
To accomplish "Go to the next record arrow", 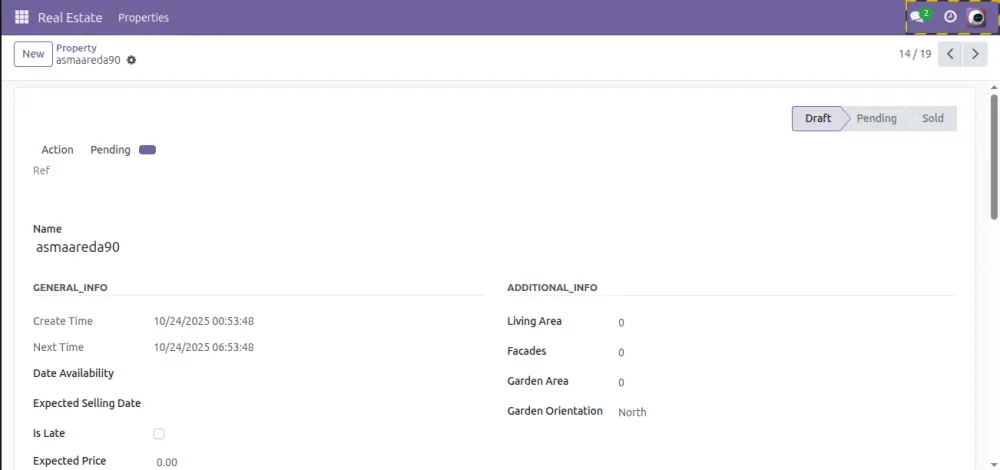I will 974,54.
